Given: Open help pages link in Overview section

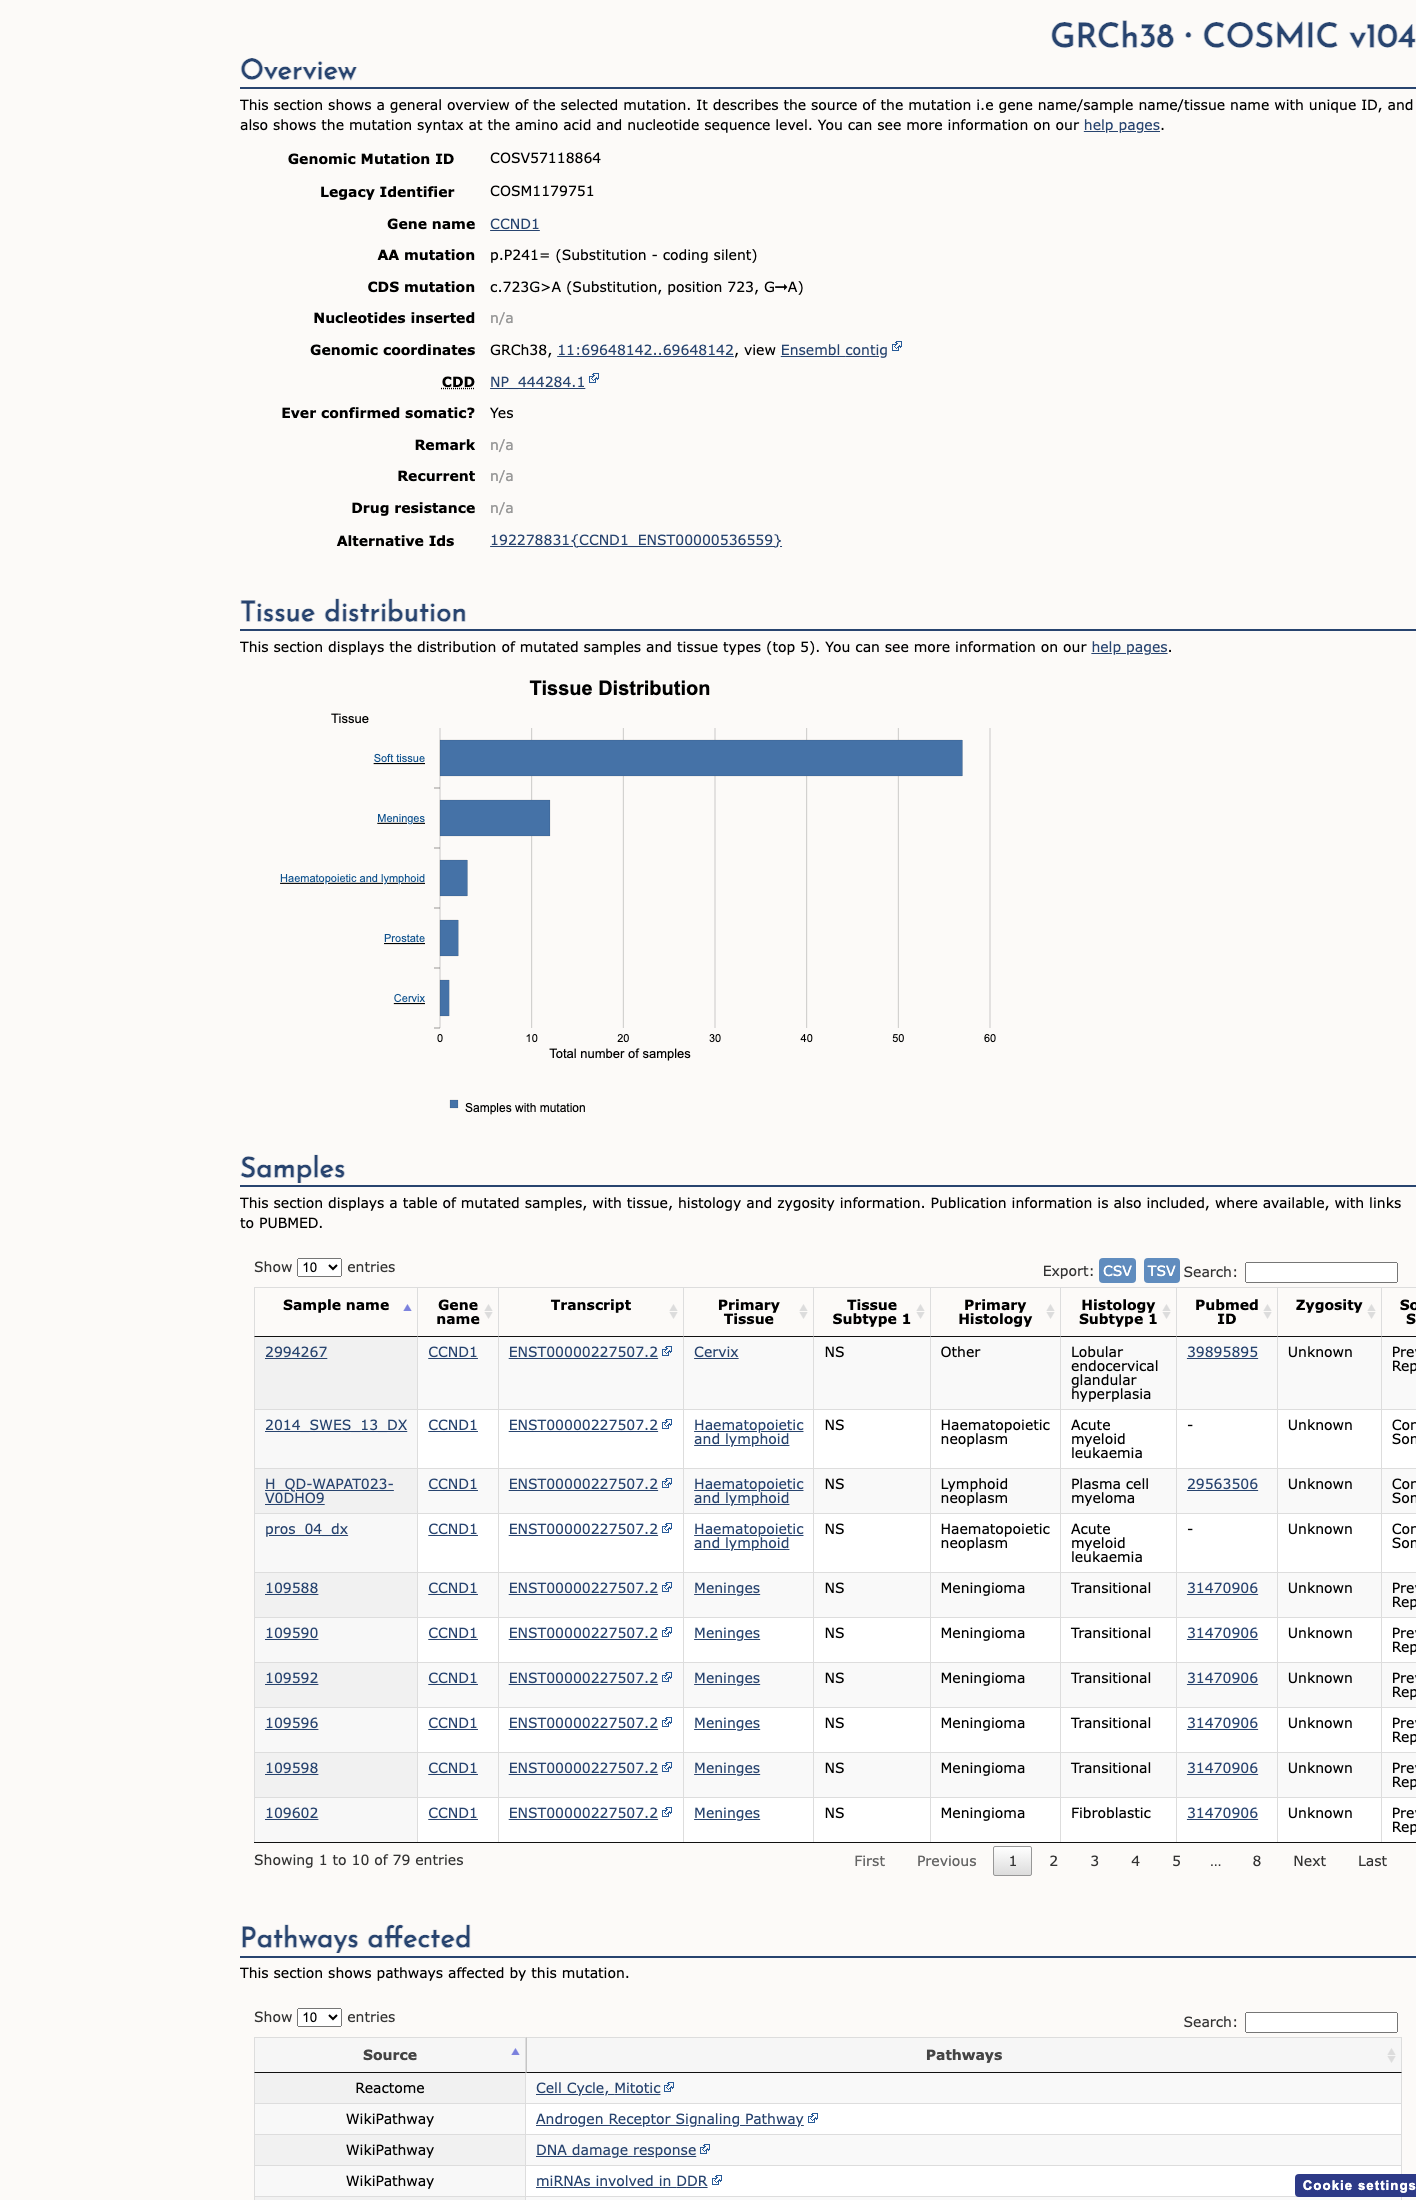Looking at the screenshot, I should (x=1122, y=125).
